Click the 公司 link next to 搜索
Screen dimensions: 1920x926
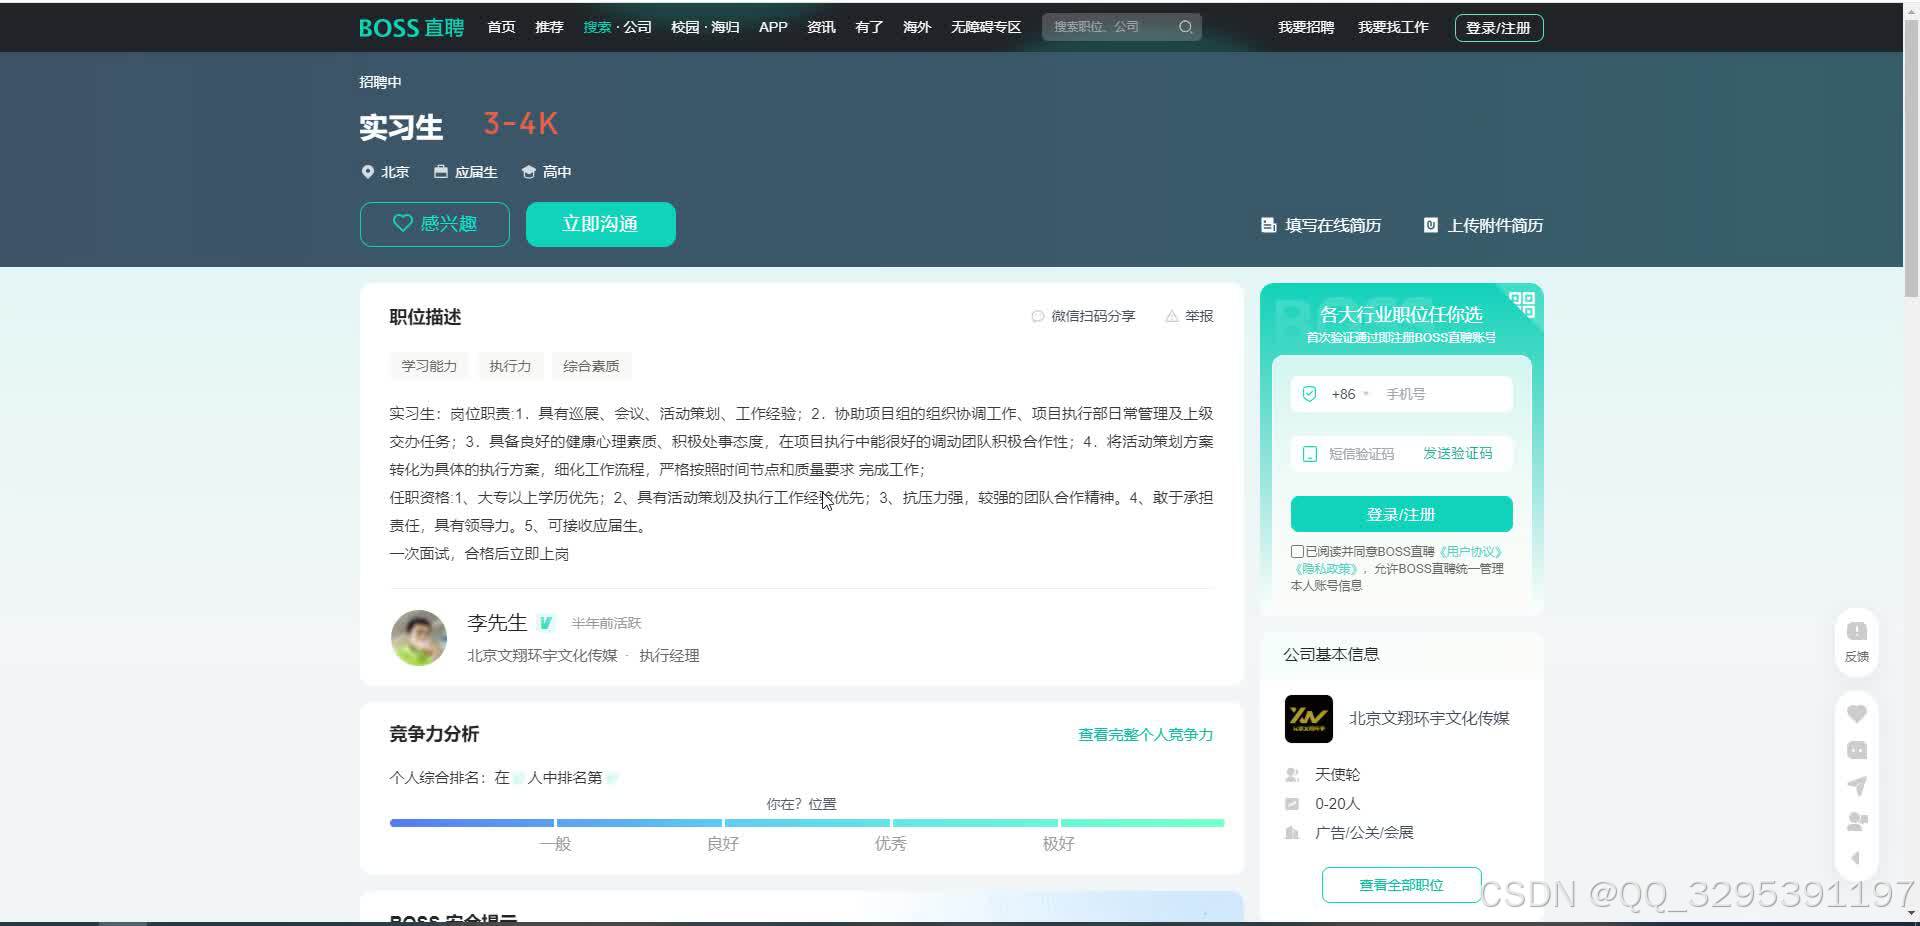(x=637, y=27)
